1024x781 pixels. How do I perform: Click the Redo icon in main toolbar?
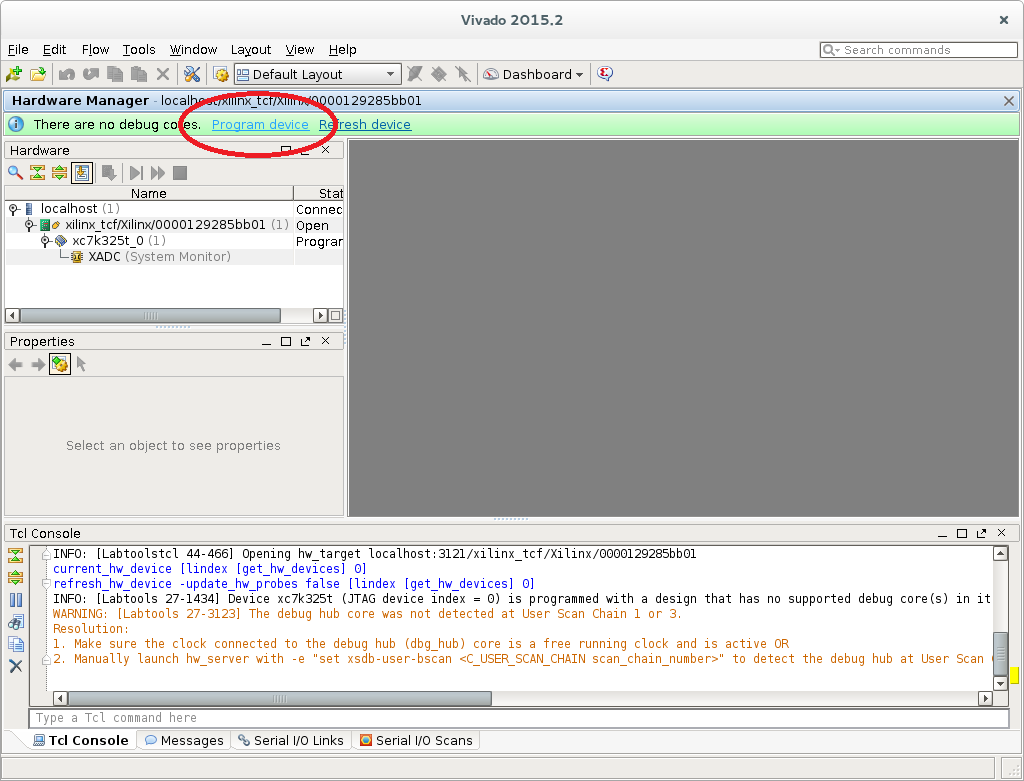(91, 74)
